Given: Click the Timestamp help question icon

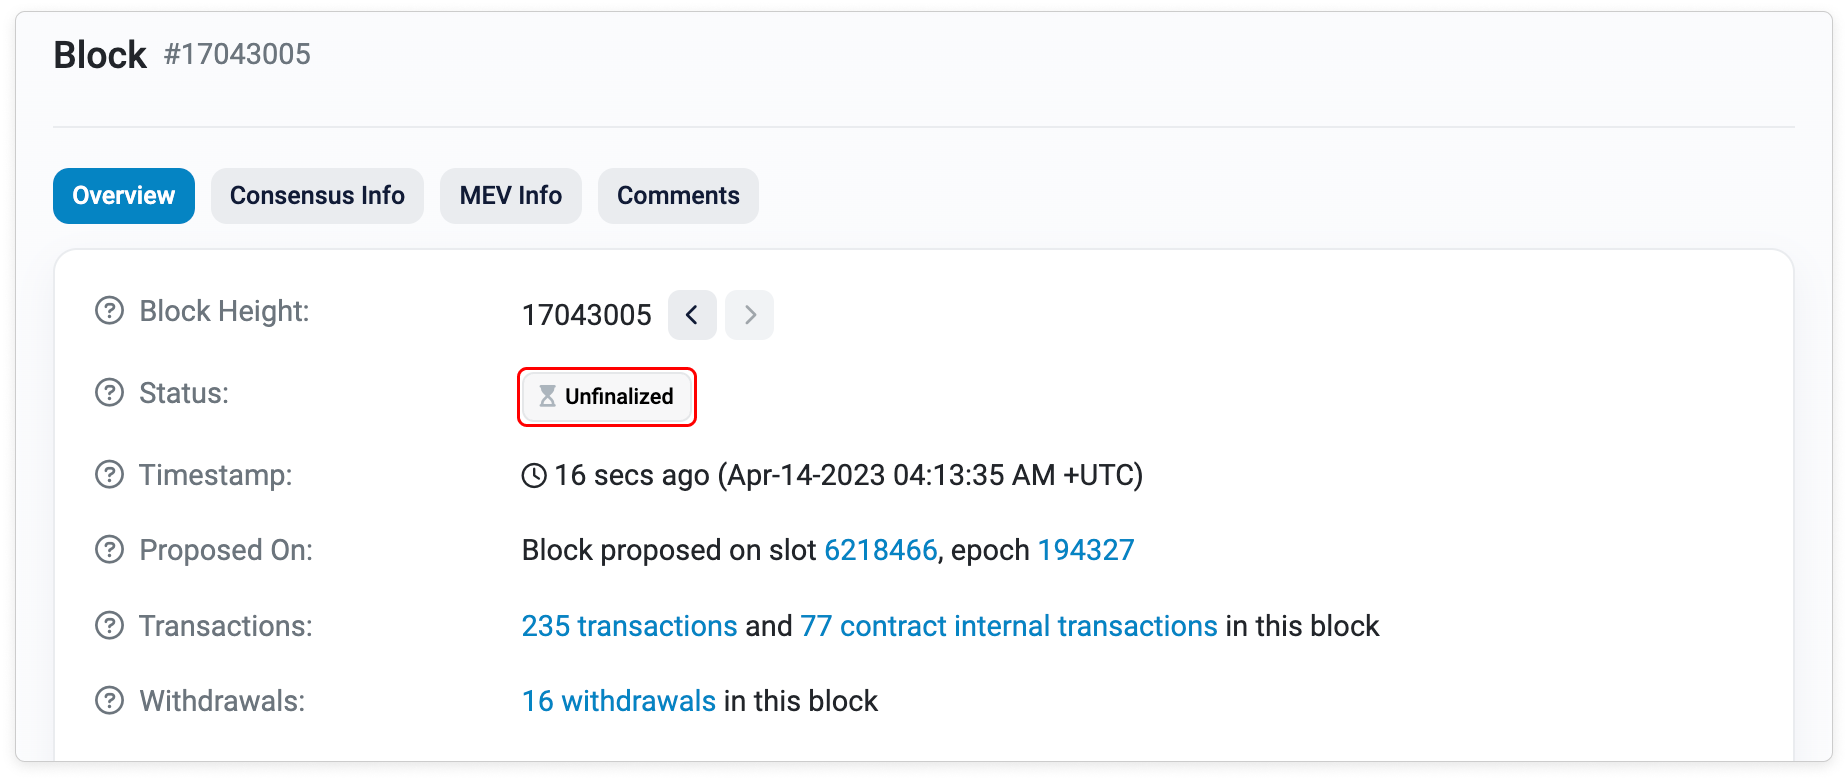Looking at the screenshot, I should point(109,474).
